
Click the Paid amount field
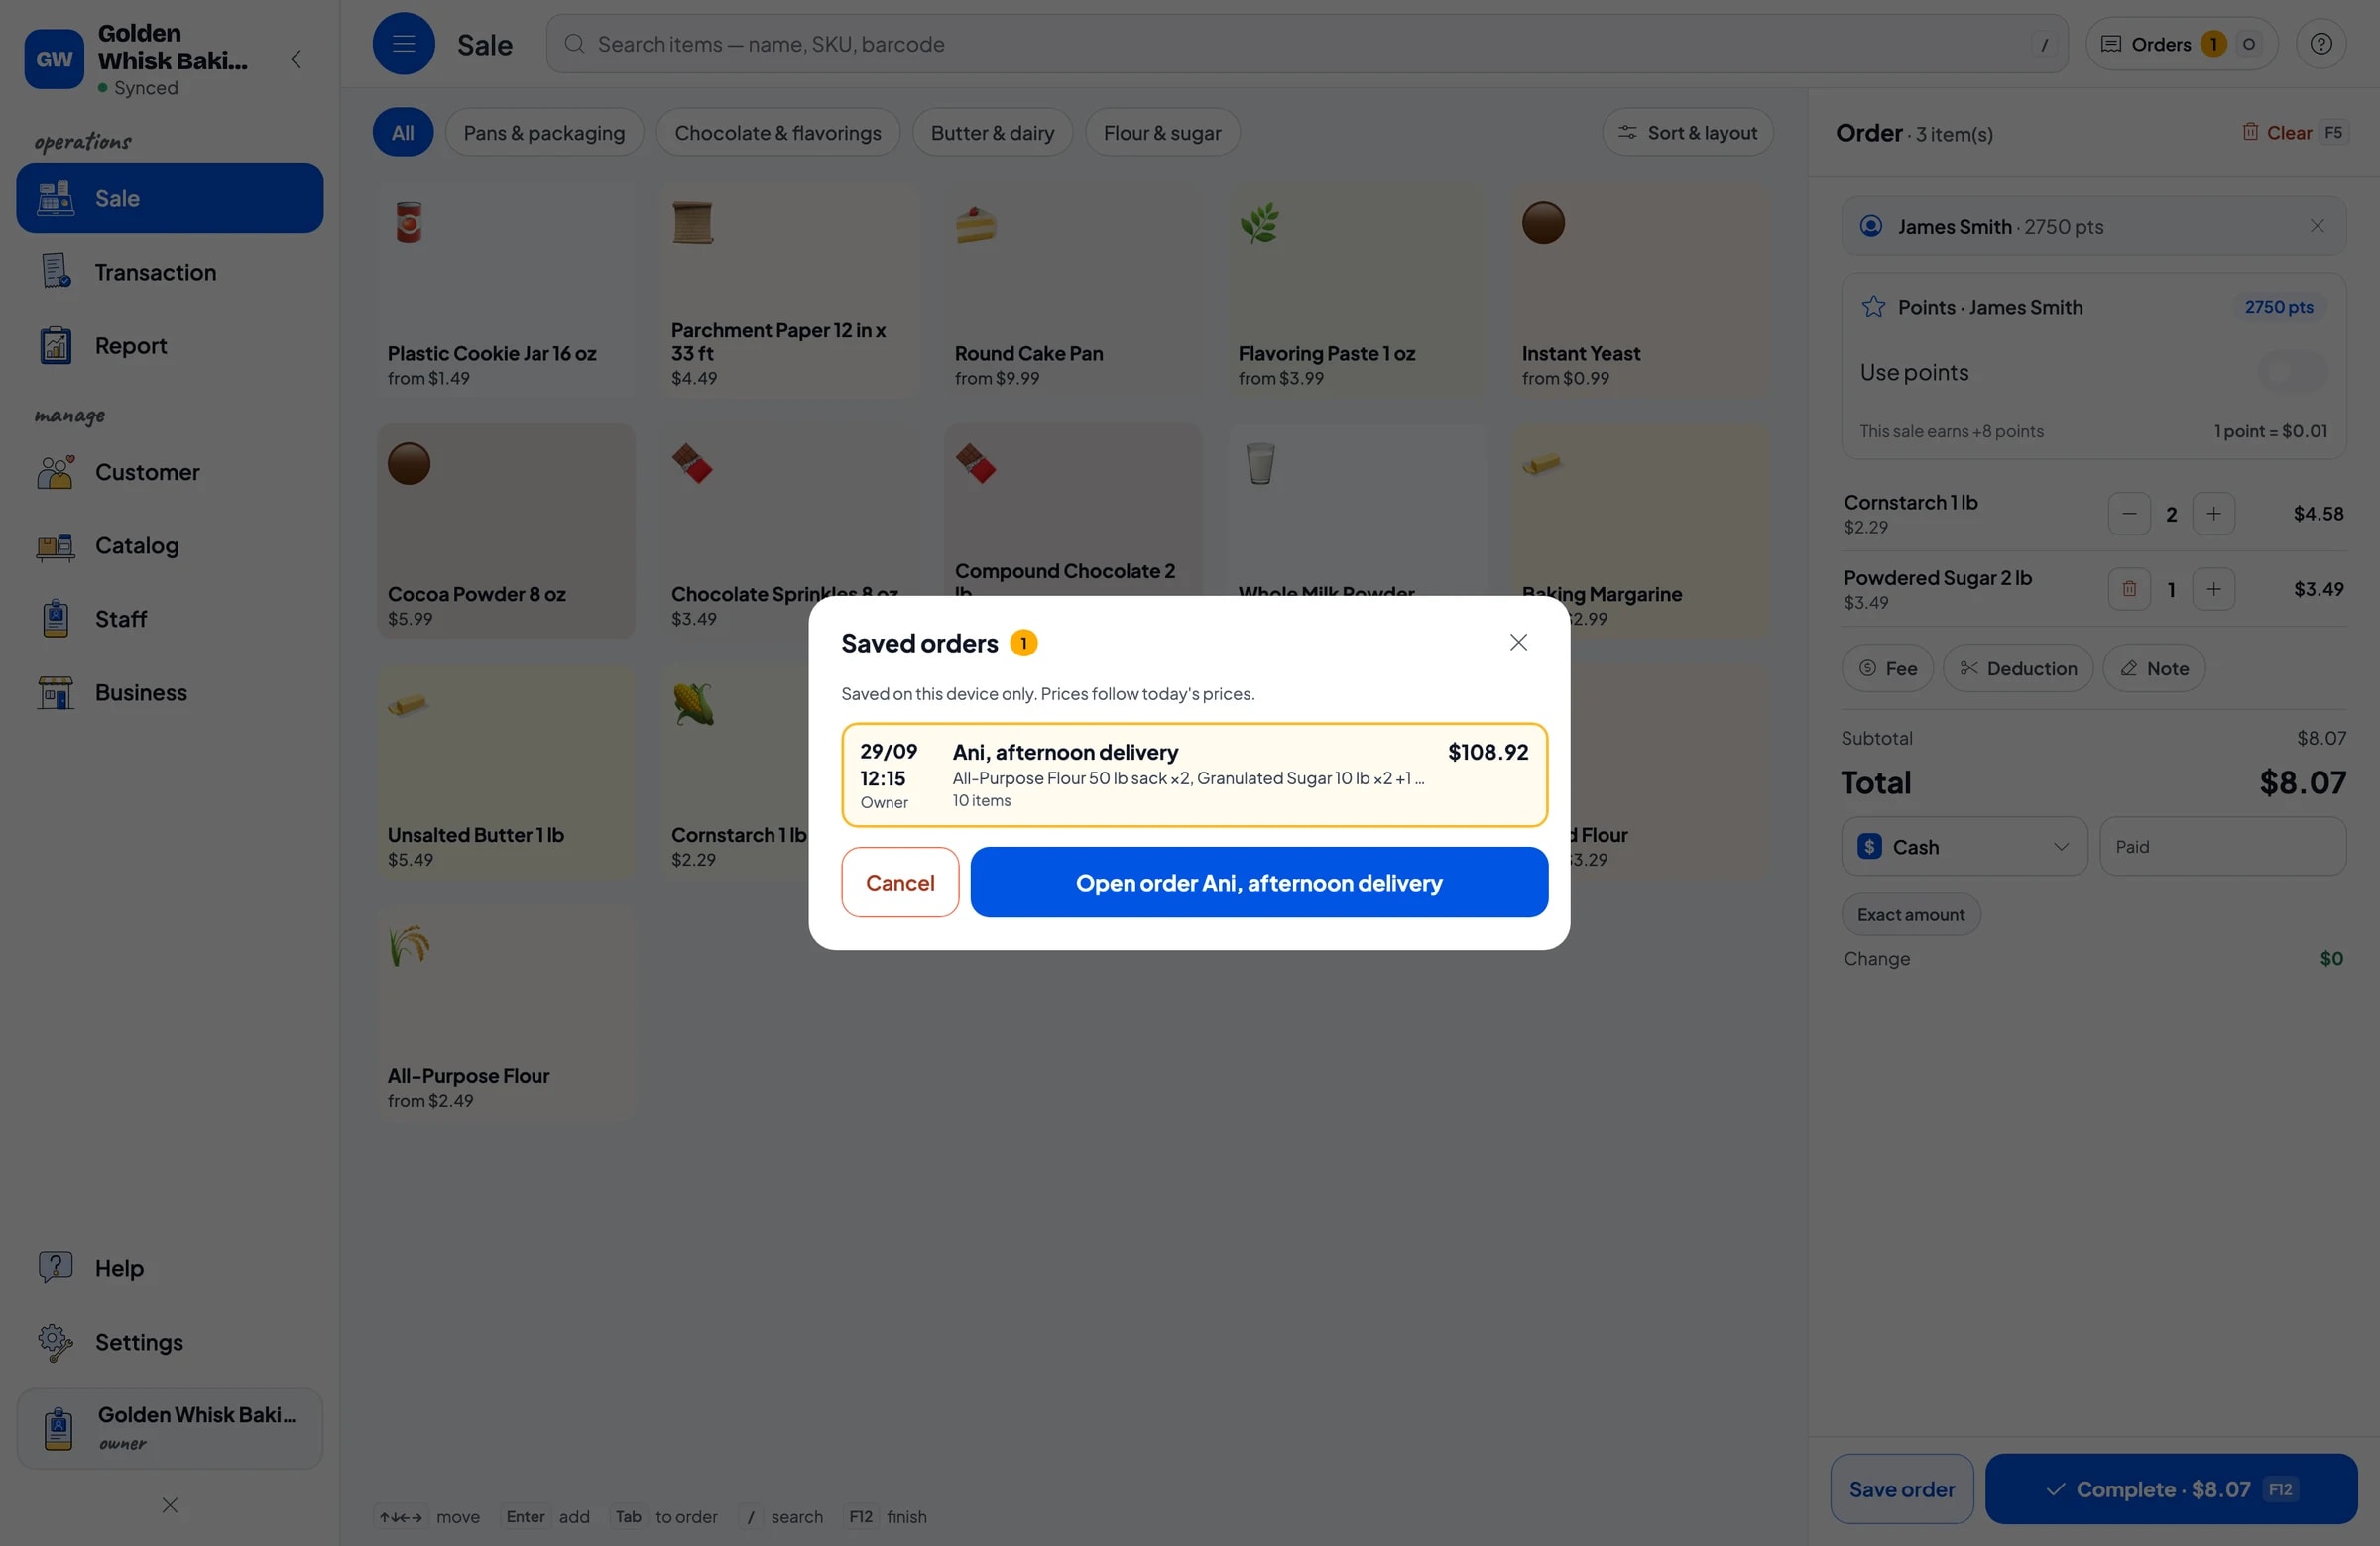(2222, 846)
